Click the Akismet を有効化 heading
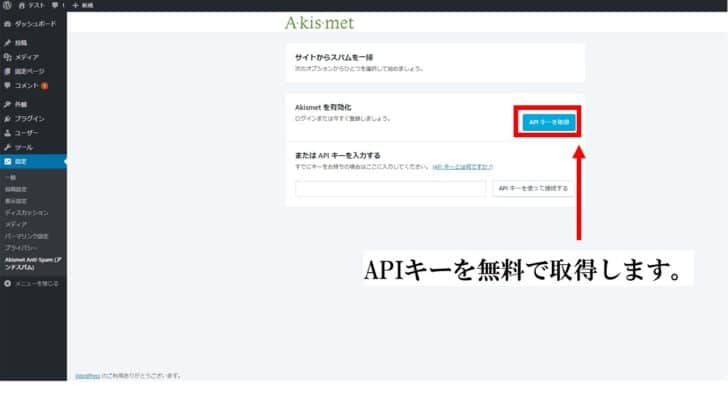The height and width of the screenshot is (410, 728). (x=323, y=107)
